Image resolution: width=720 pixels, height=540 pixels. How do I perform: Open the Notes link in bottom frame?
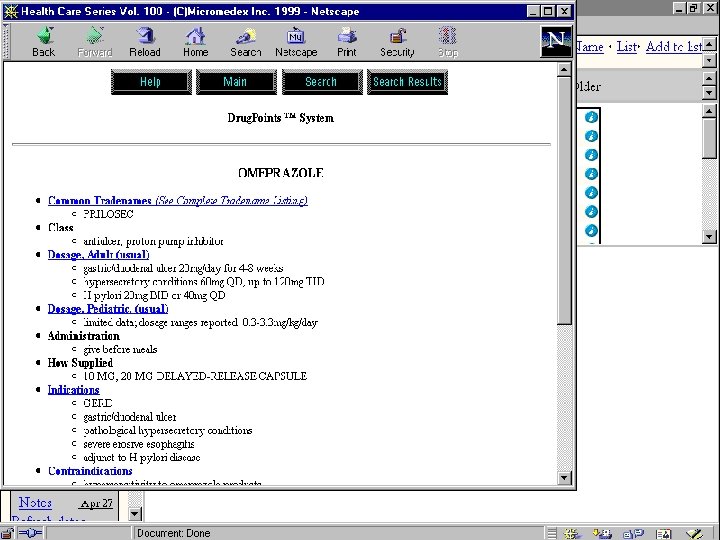coord(35,502)
